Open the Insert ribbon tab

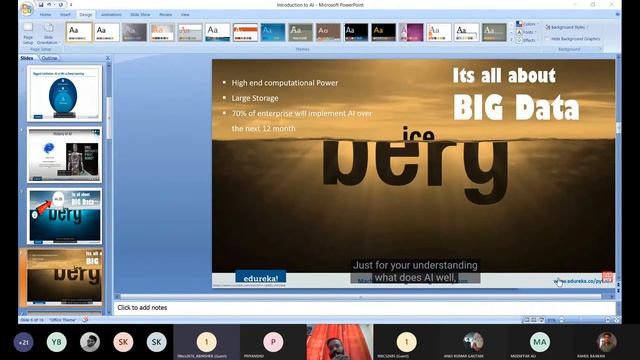coord(65,15)
